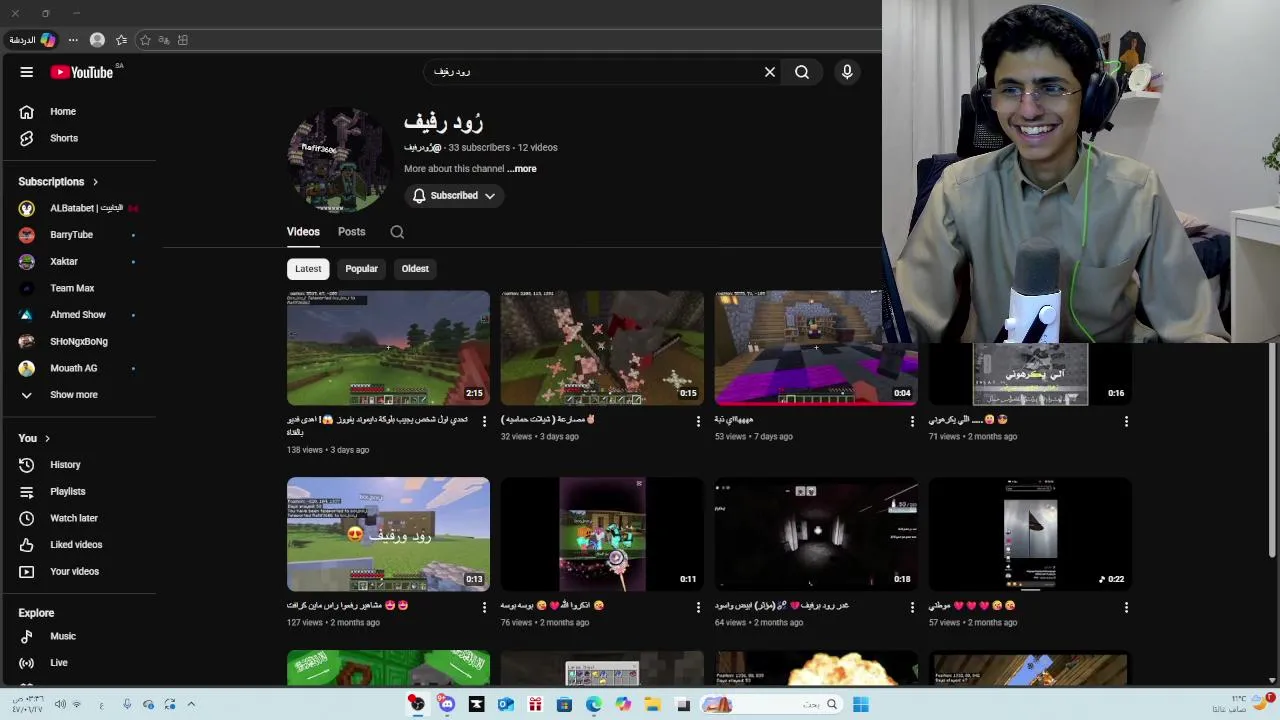The width and height of the screenshot is (1280, 720).
Task: Switch to the Videos tab
Action: point(303,232)
